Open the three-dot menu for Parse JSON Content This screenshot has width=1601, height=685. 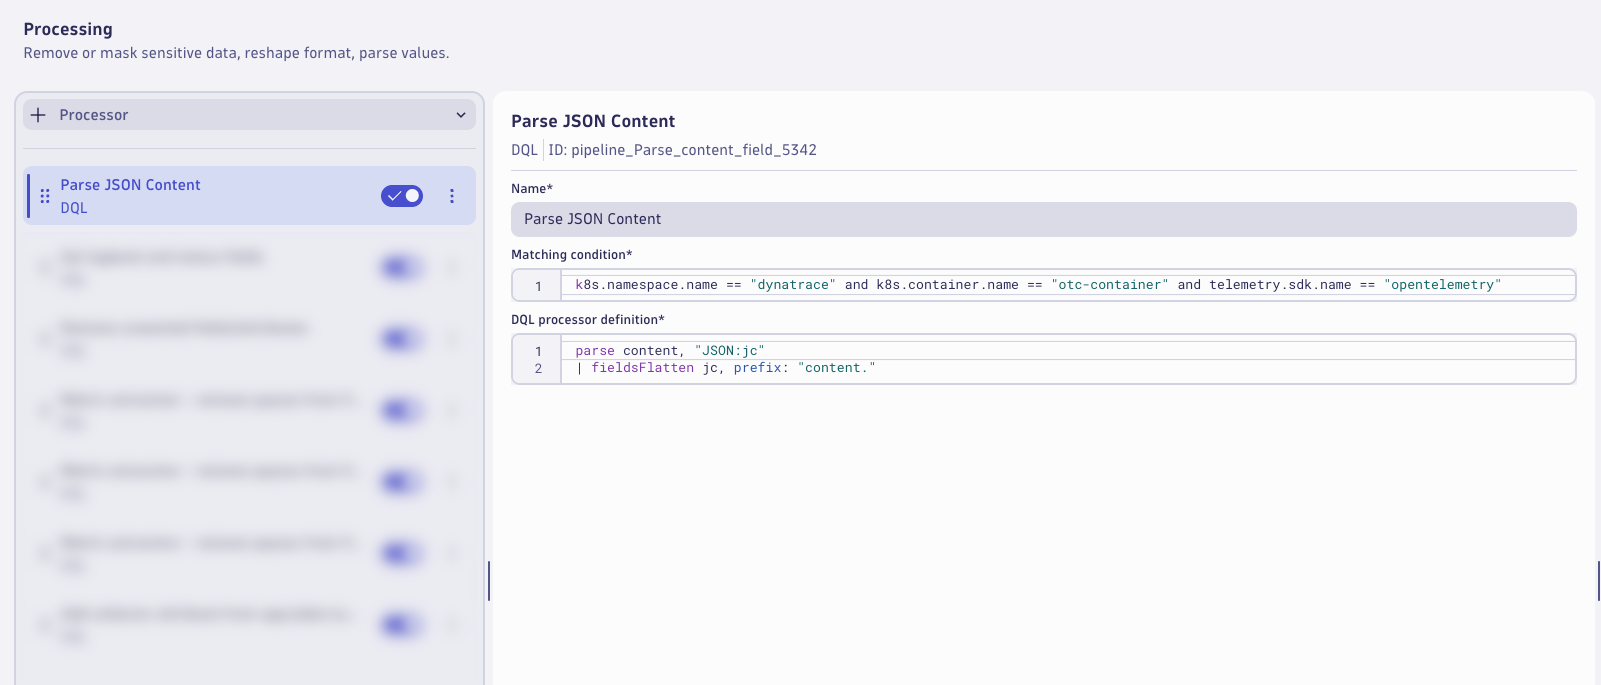(x=452, y=196)
